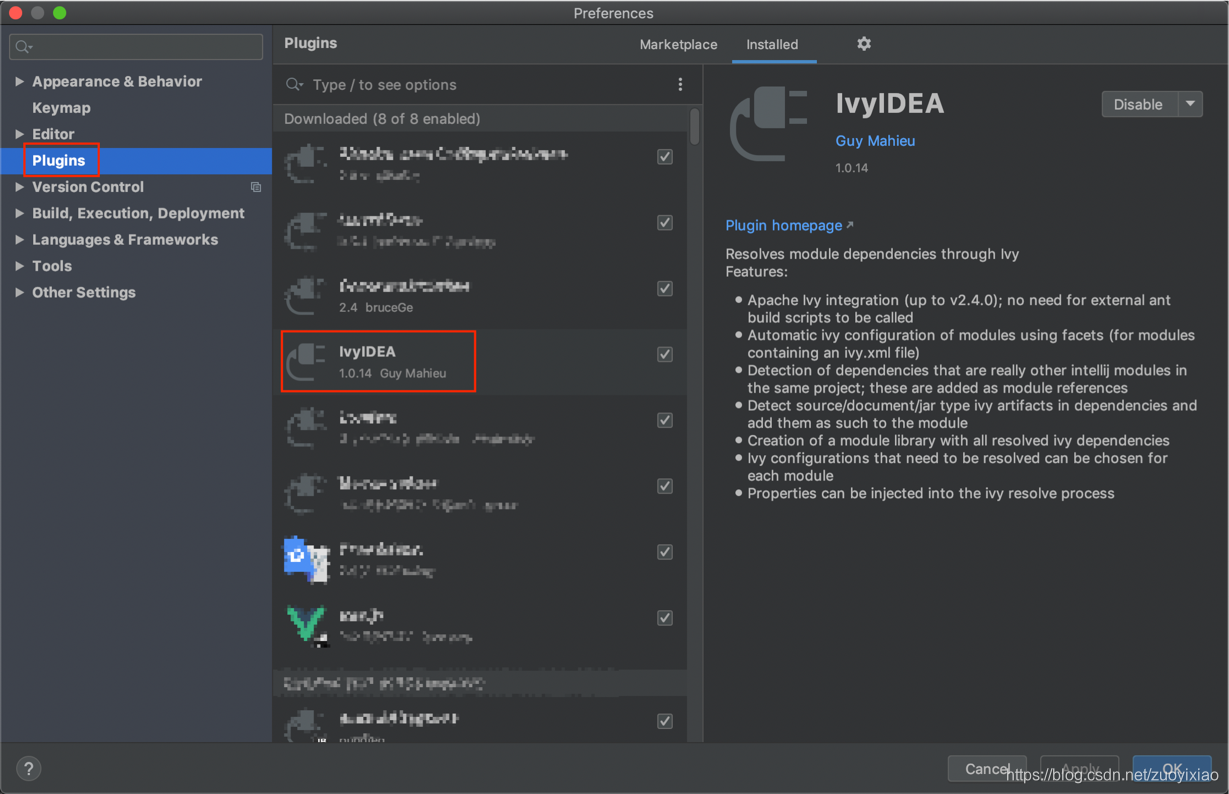
Task: Click 'Resolves module dependencies through Ivy' text
Action: (x=872, y=254)
